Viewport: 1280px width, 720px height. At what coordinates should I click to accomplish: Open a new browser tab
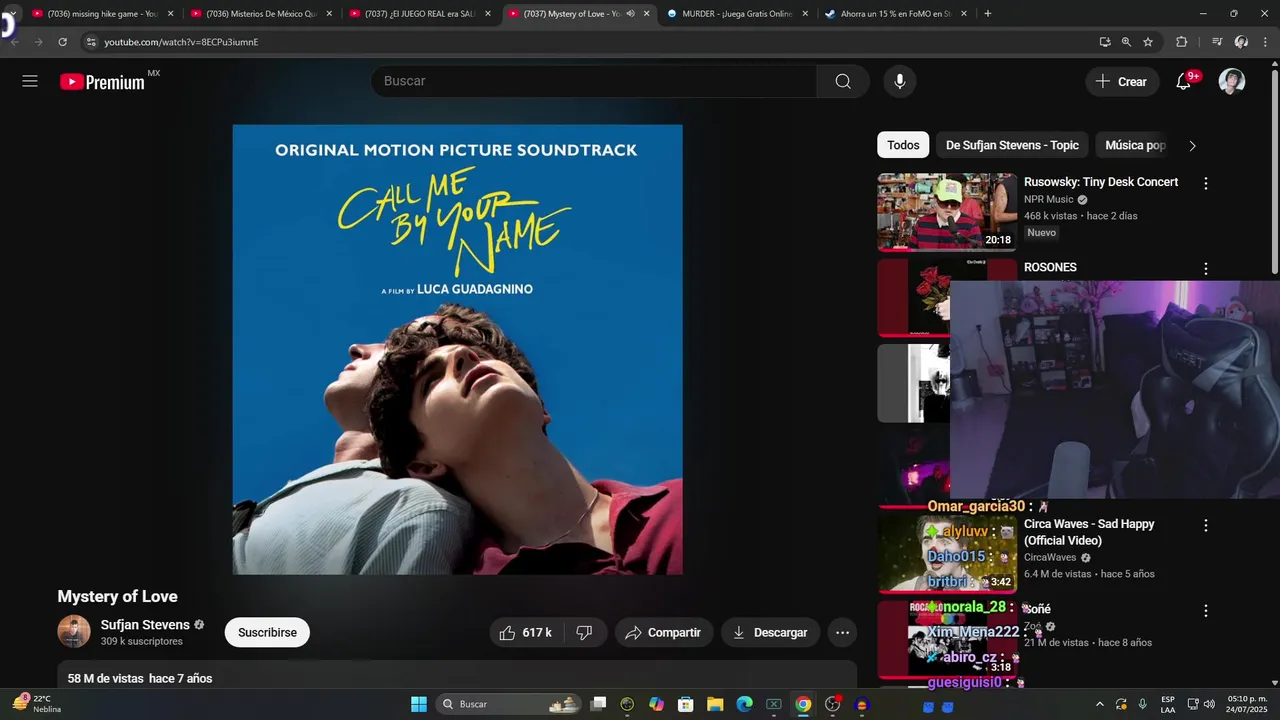tap(988, 14)
